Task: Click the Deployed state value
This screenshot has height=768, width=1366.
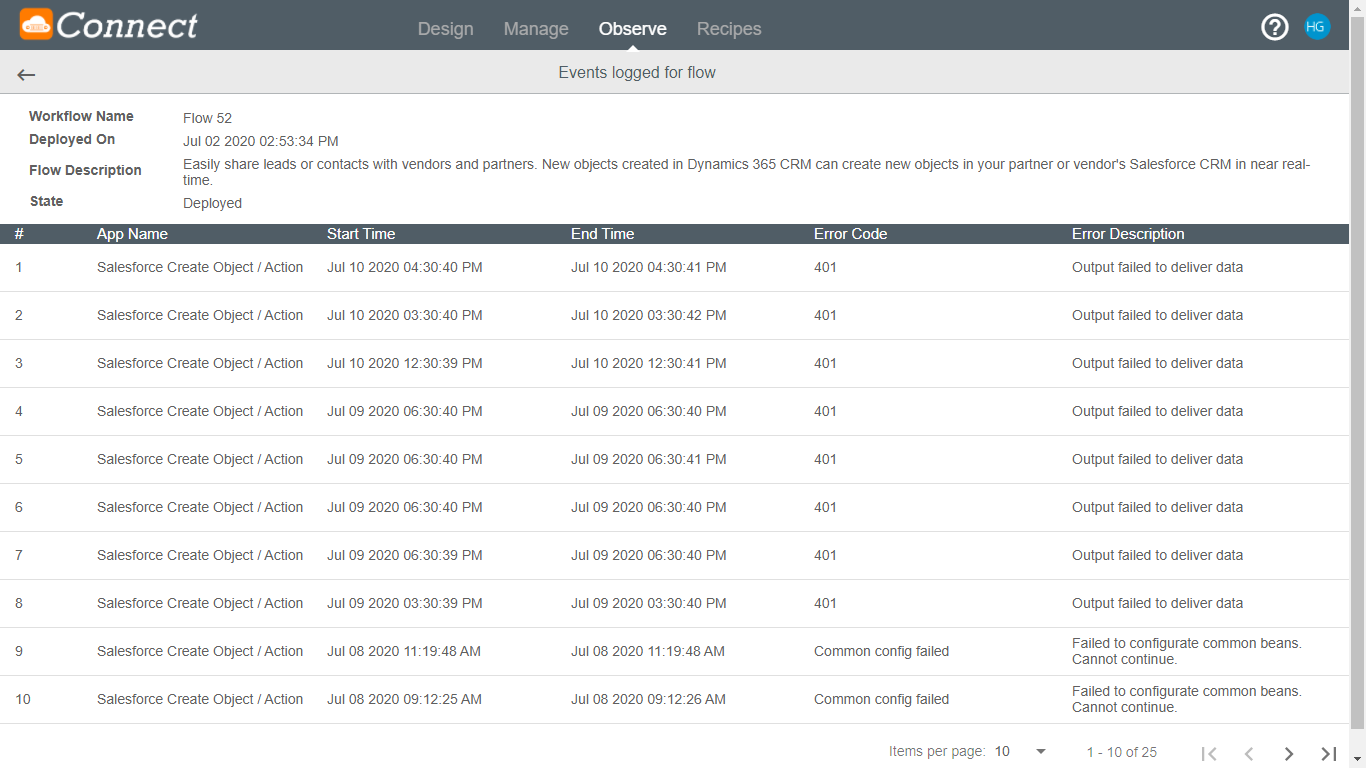Action: [212, 203]
